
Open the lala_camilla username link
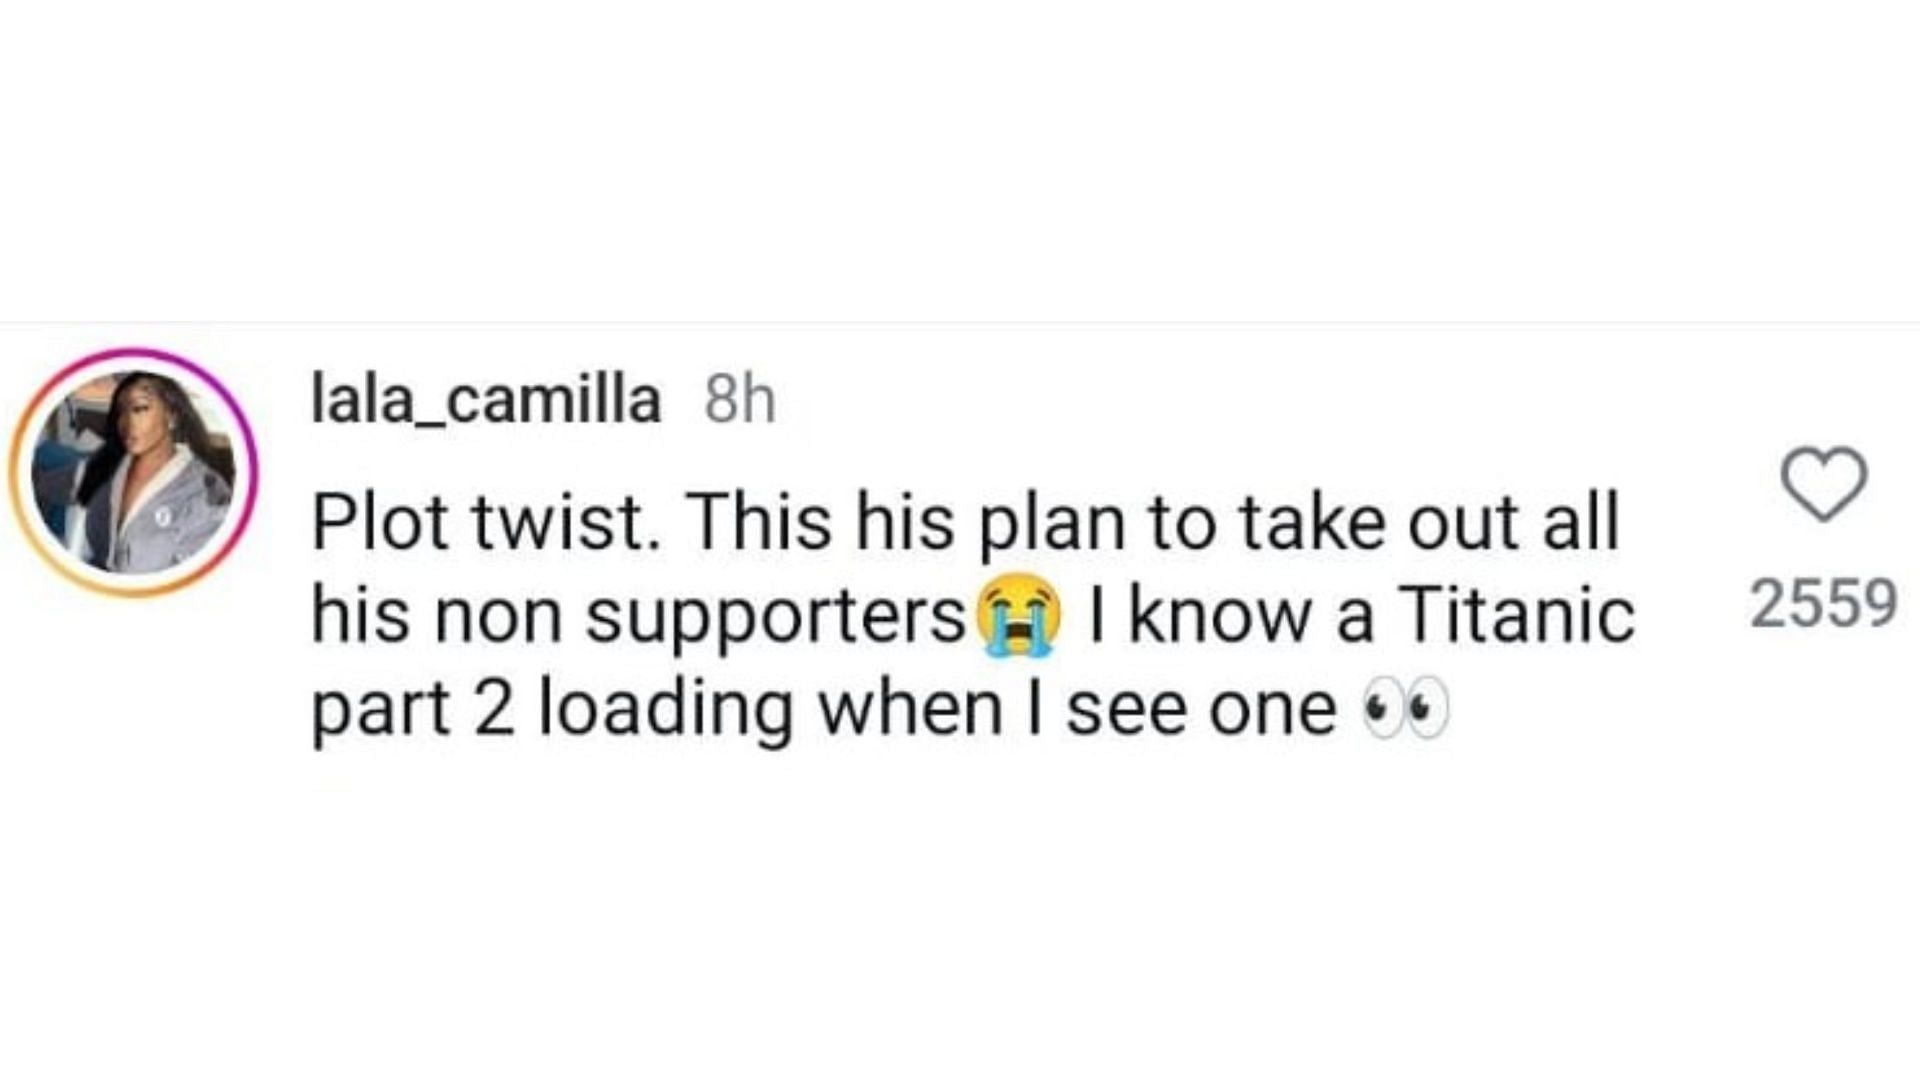[x=486, y=400]
